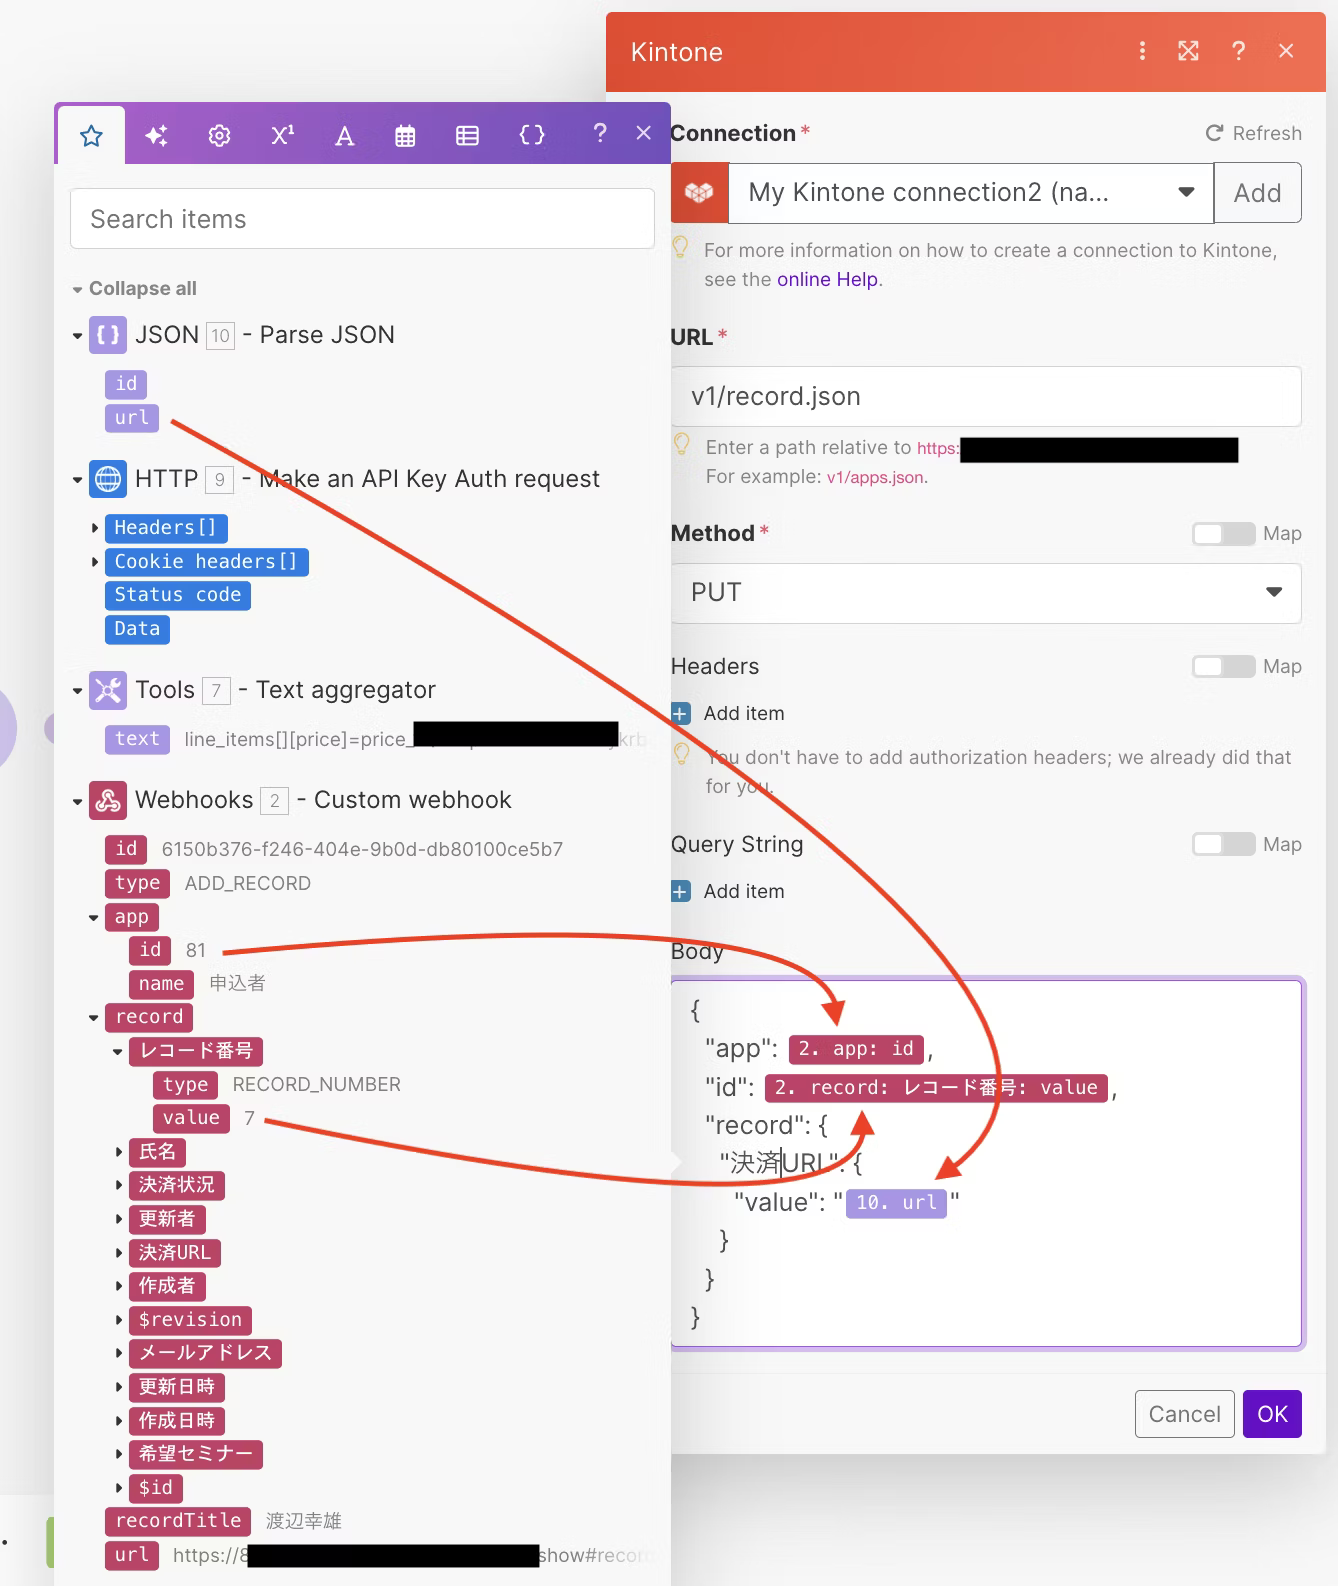Click the Kintone connection logo icon
The image size is (1338, 1586).
pyautogui.click(x=699, y=192)
